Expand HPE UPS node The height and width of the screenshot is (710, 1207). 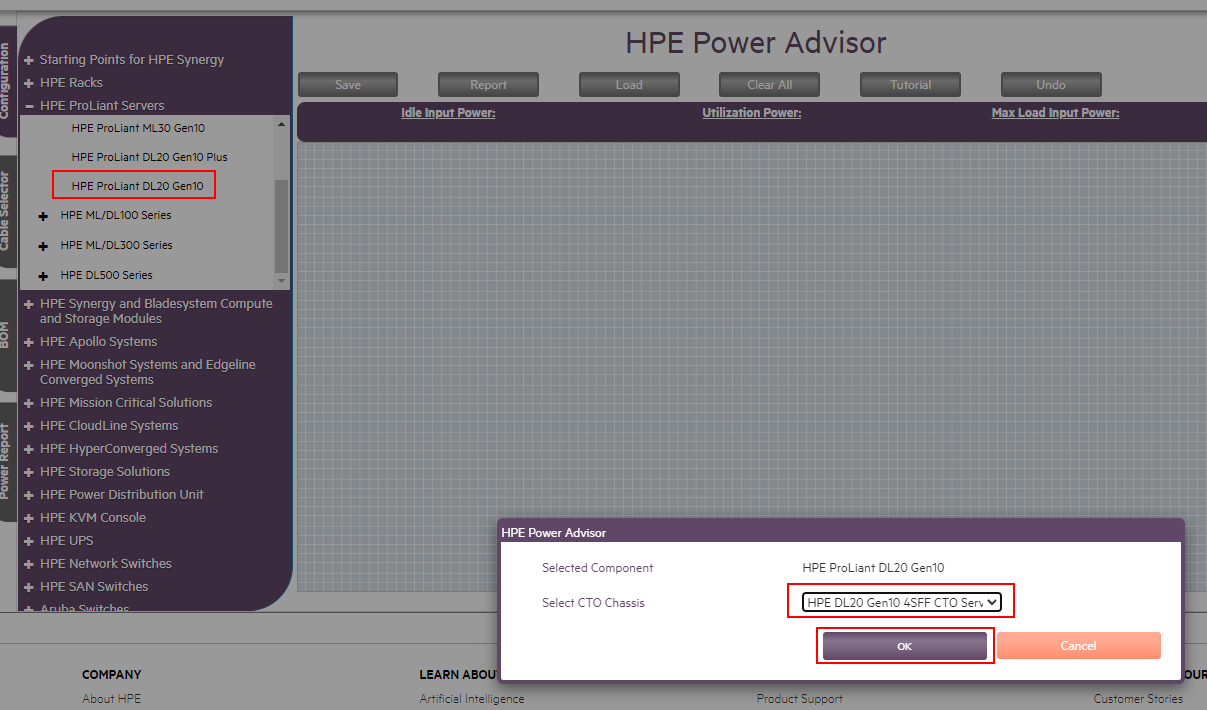click(29, 541)
